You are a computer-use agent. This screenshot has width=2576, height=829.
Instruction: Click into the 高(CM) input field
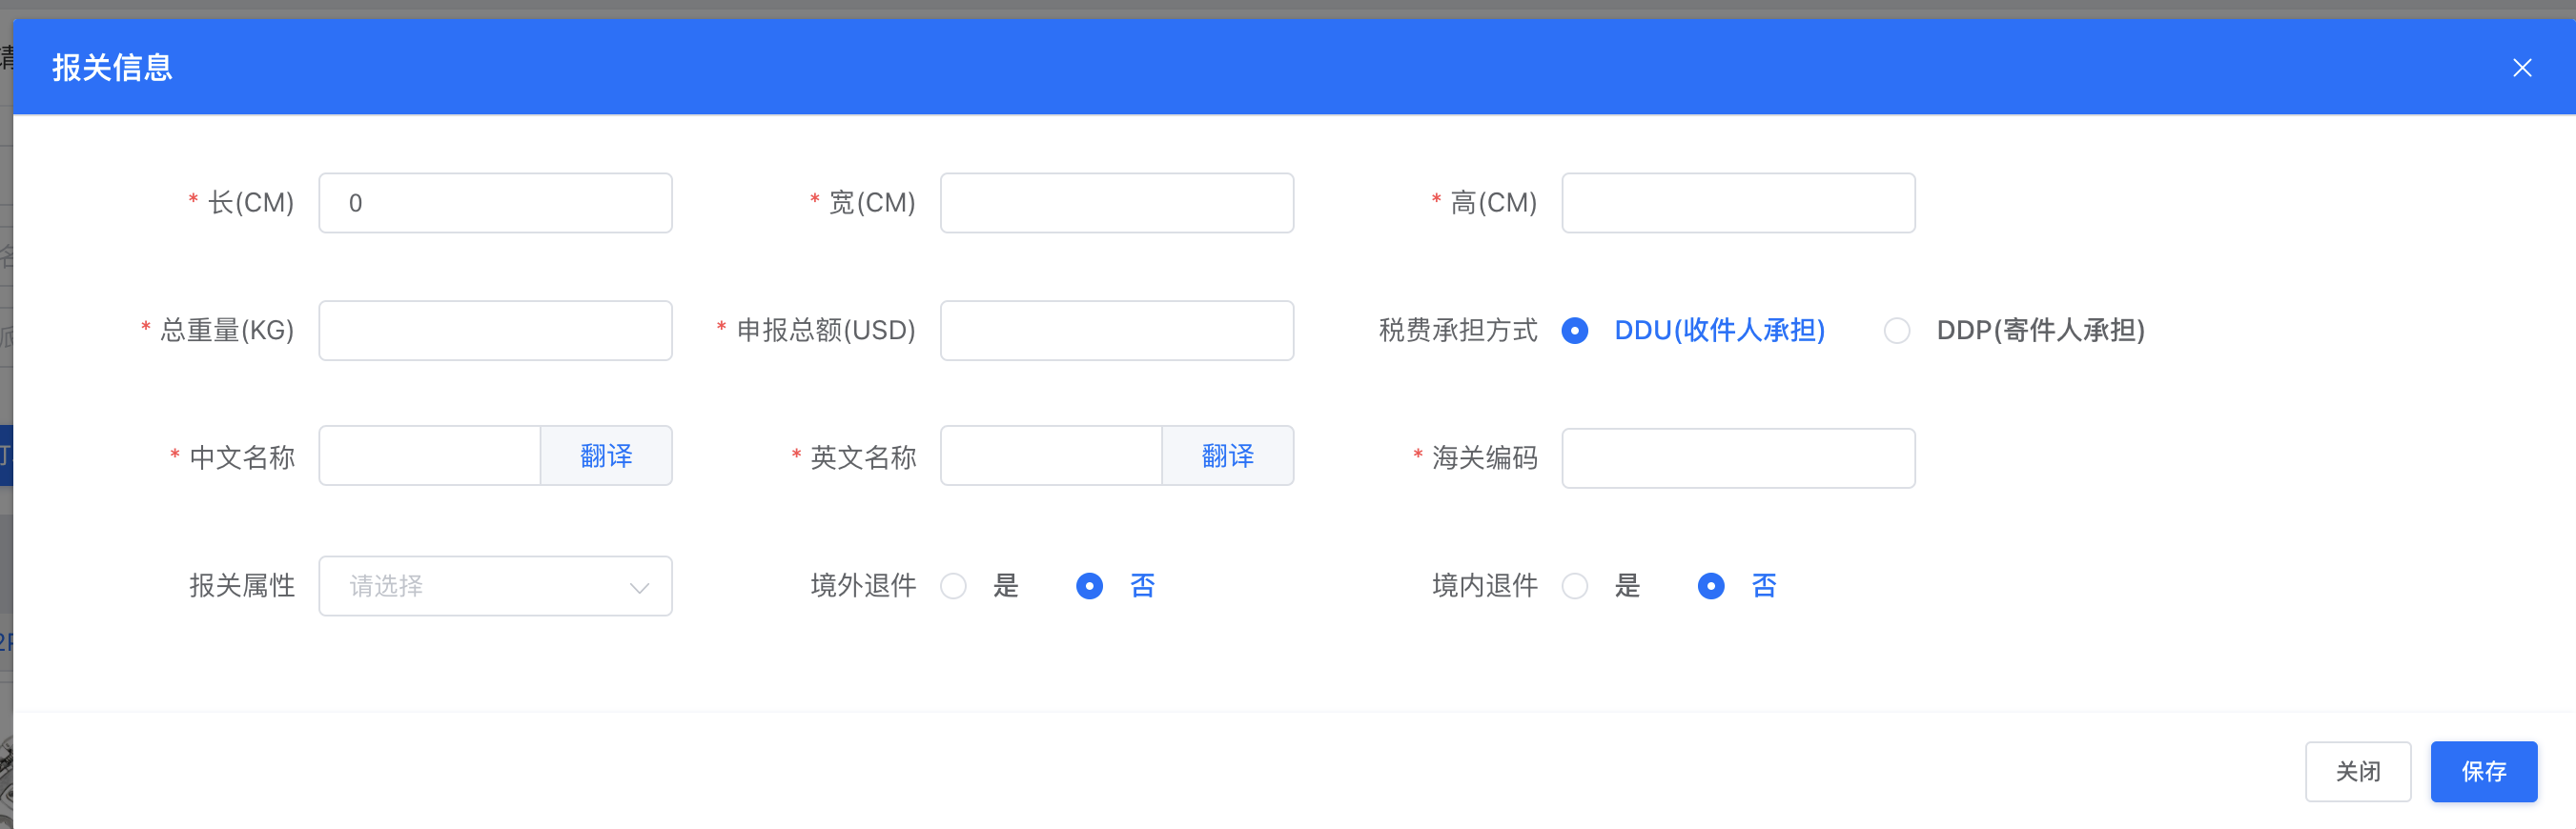click(1737, 203)
